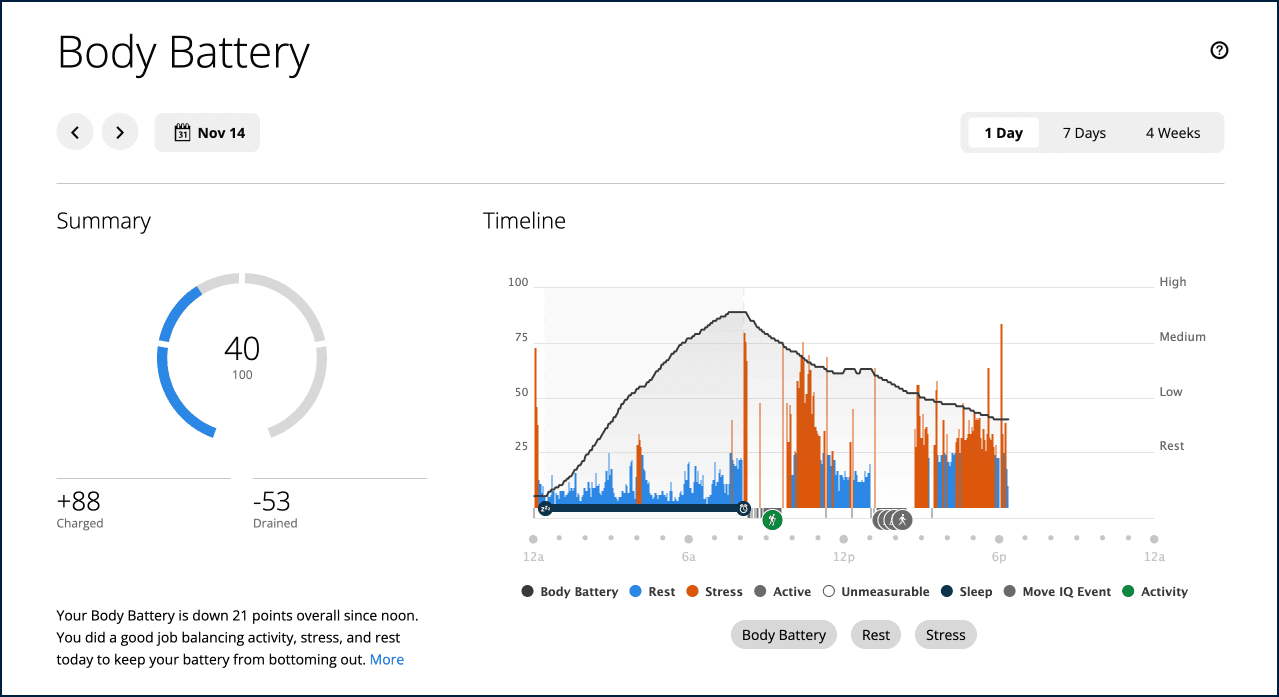Viewport: 1279px width, 697px height.
Task: Click the alarm clock wake icon
Action: click(x=743, y=509)
